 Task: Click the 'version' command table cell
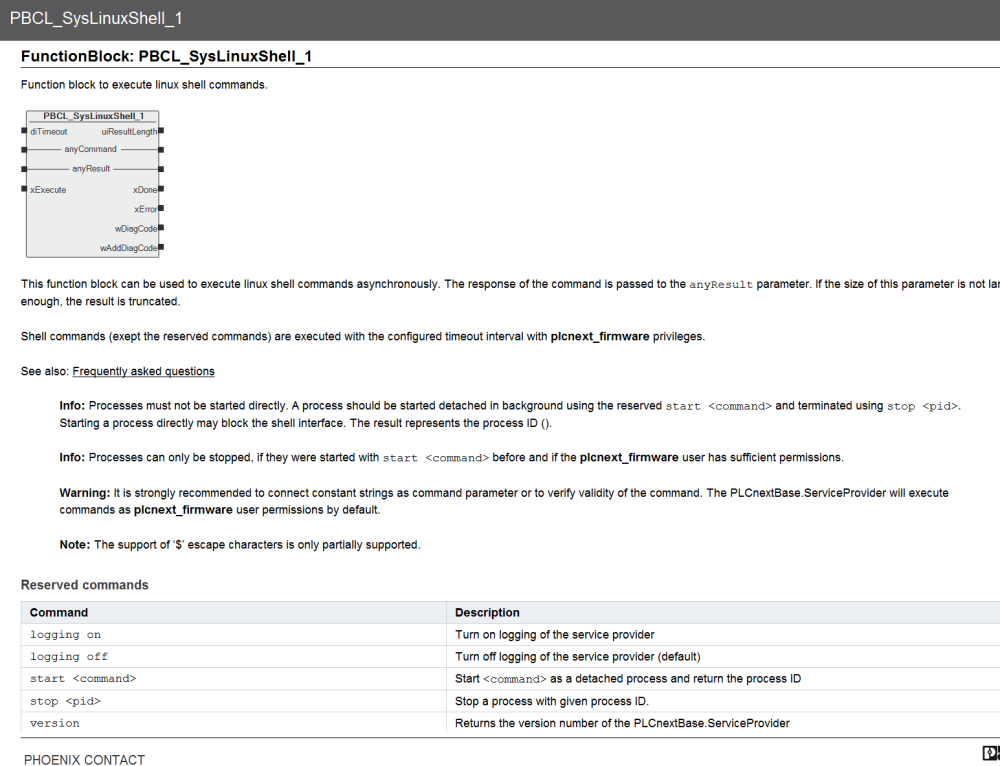54,723
